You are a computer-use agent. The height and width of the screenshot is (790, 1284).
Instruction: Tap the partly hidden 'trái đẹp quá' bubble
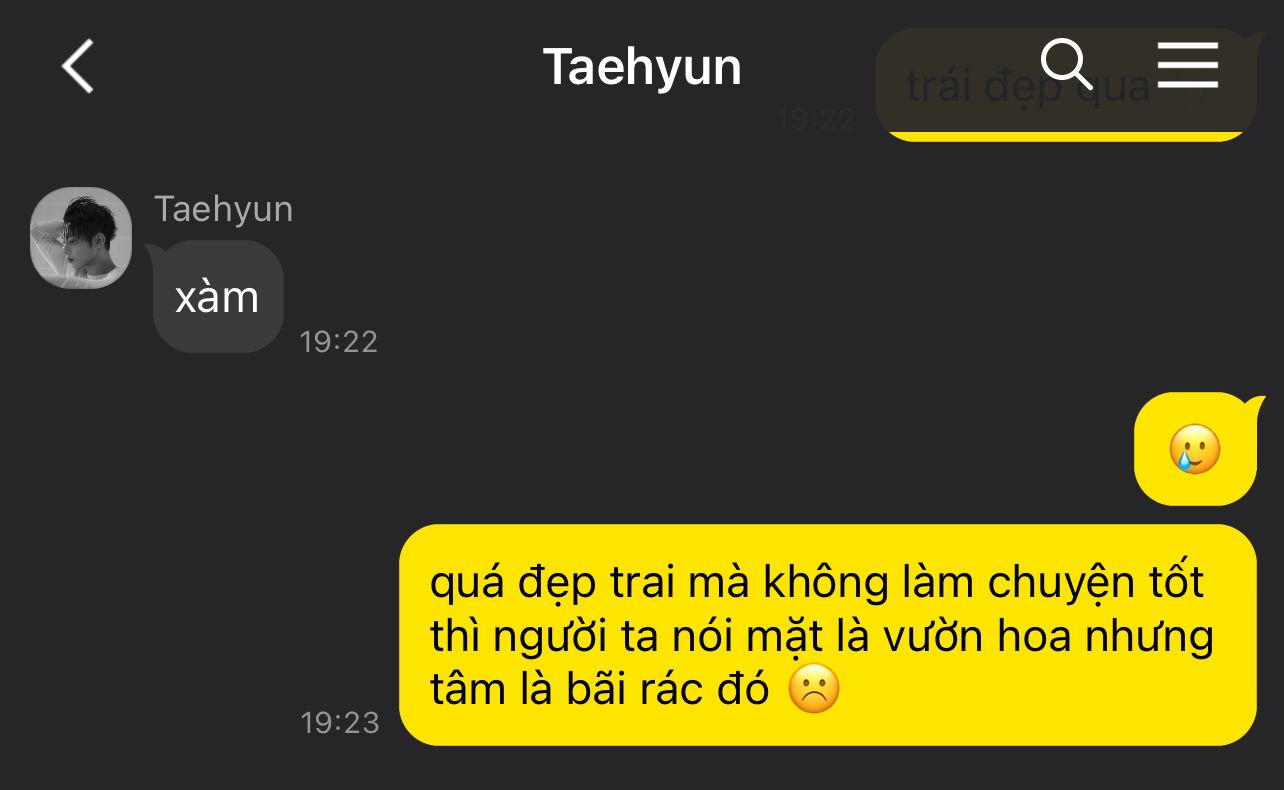click(x=1065, y=85)
